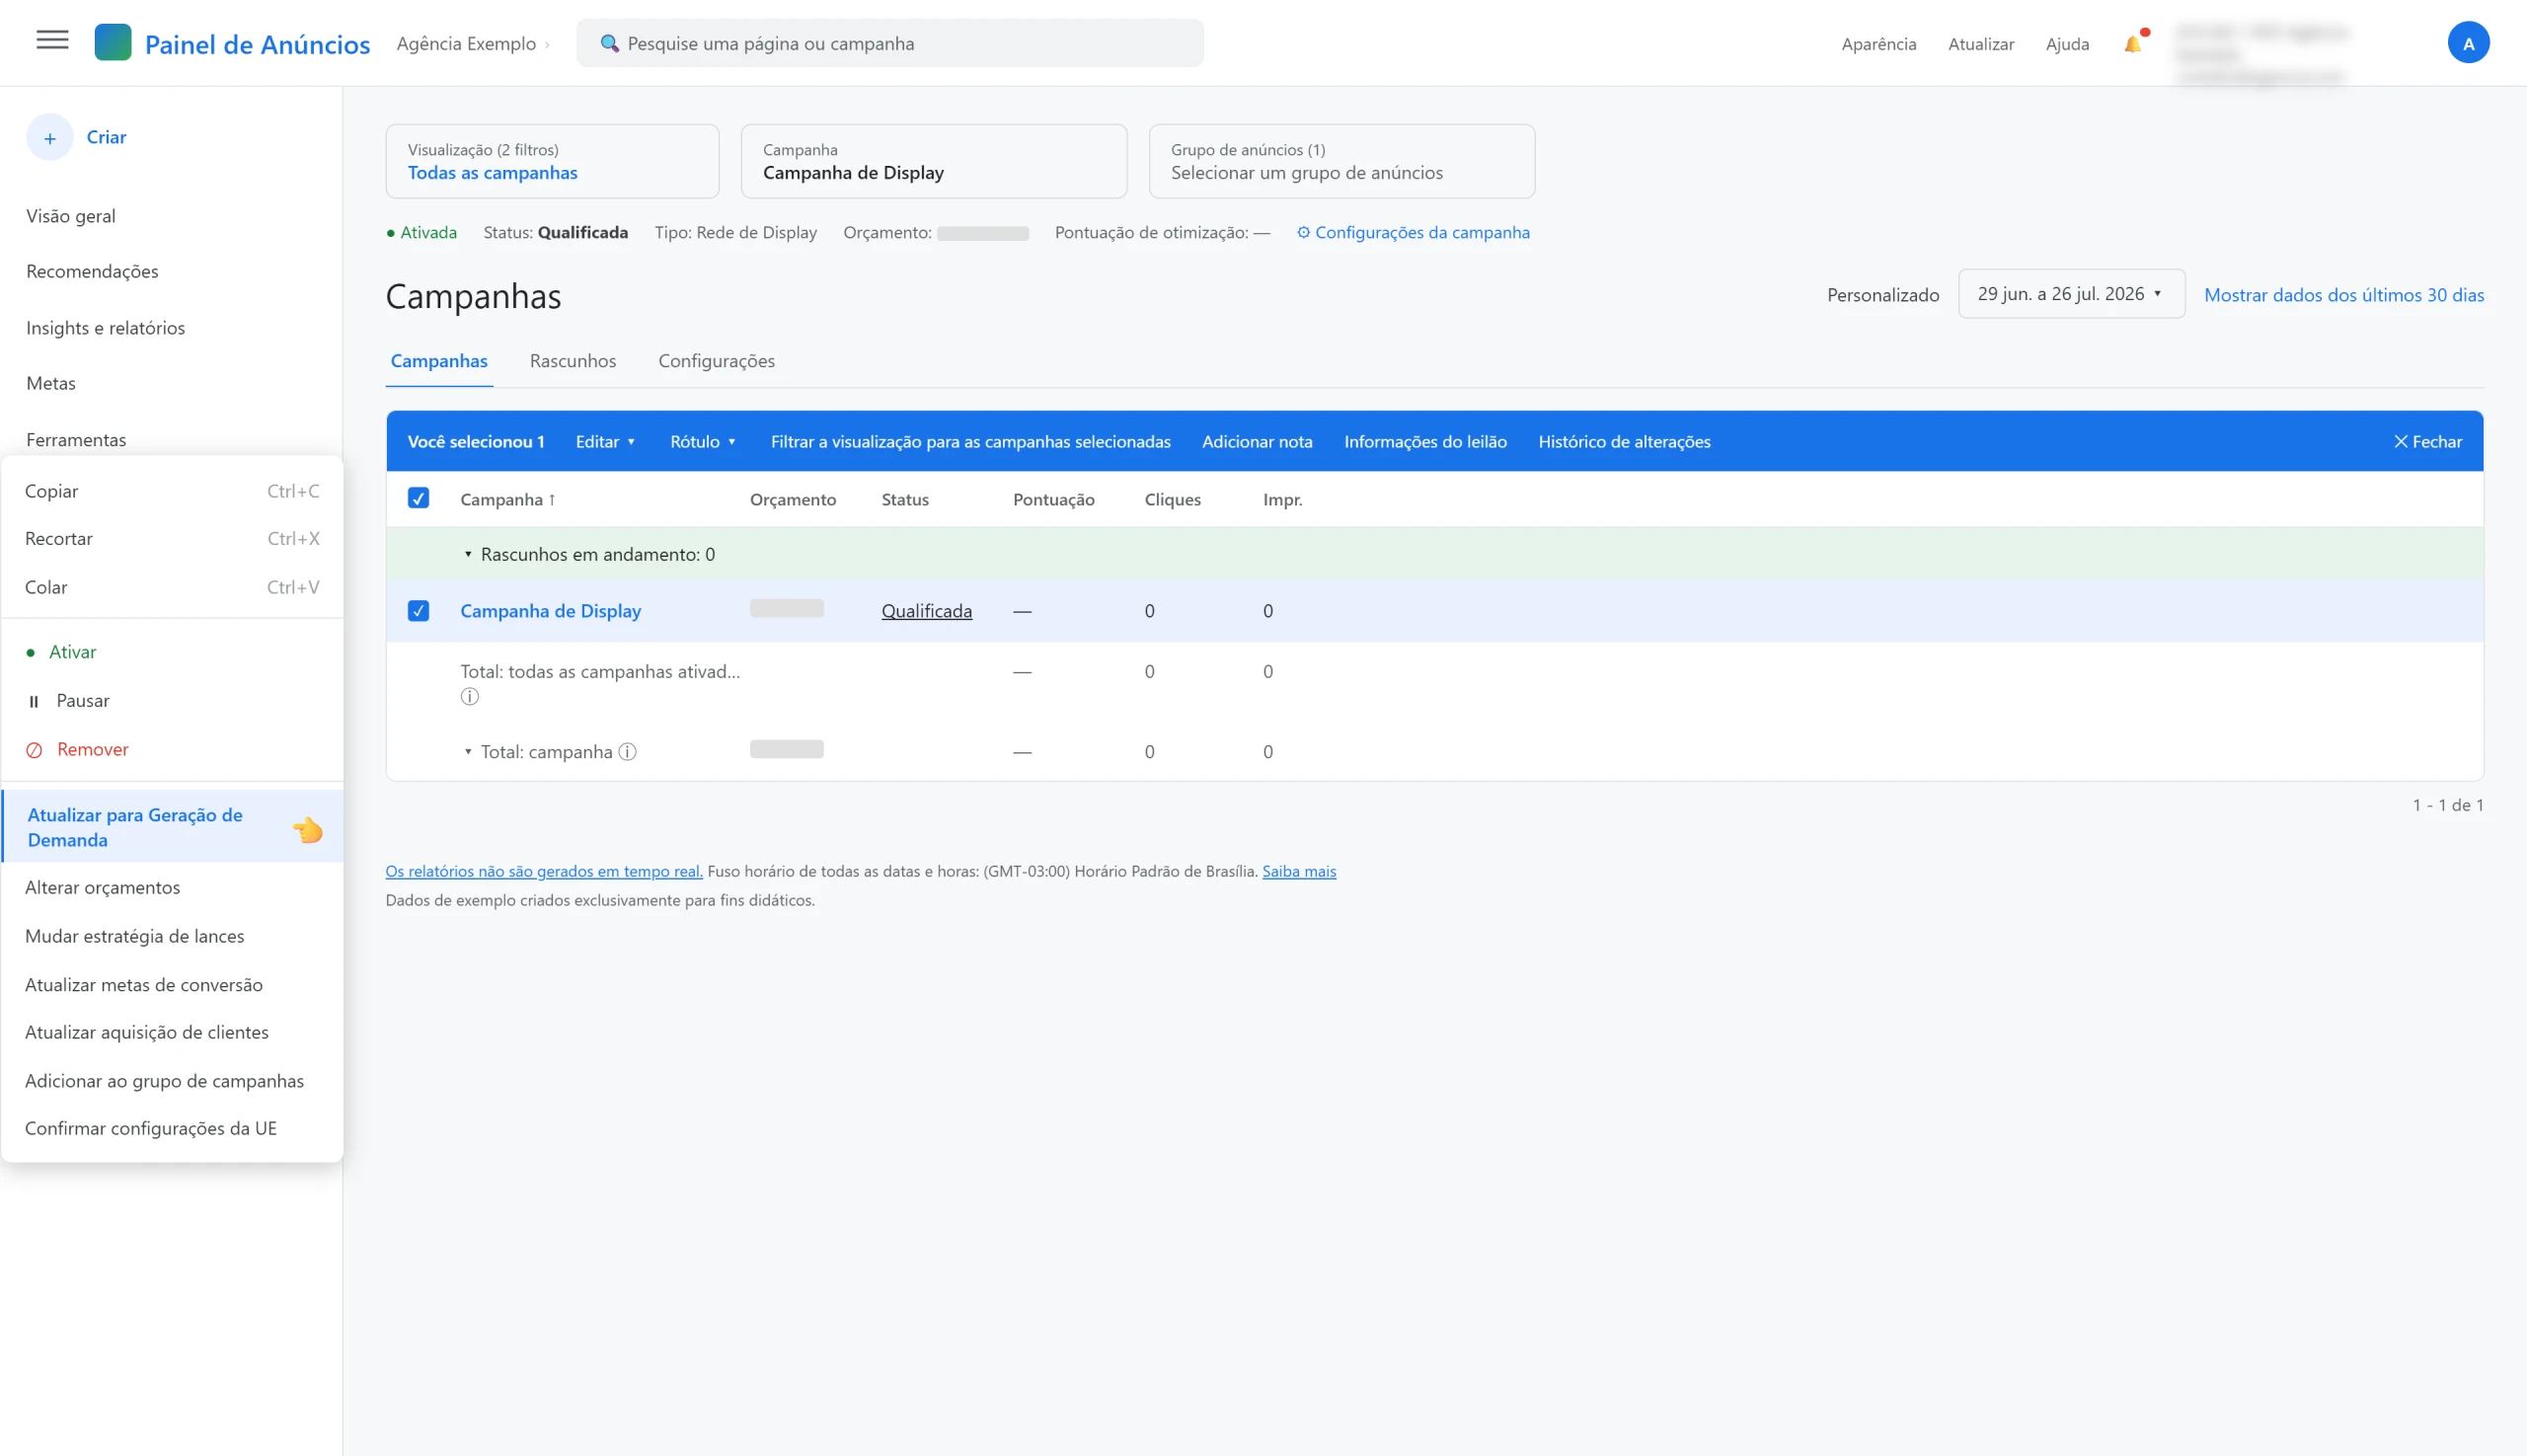Click the Impr. column header

coord(1282,500)
